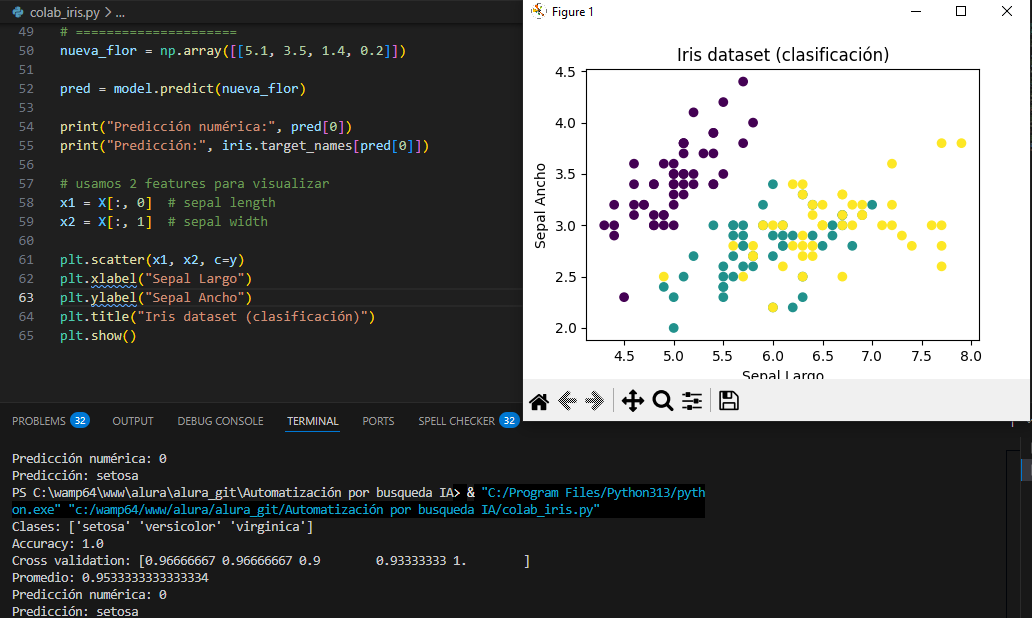
Task: Click comment 'usamos 2 features para visualizar'
Action: [195, 184]
